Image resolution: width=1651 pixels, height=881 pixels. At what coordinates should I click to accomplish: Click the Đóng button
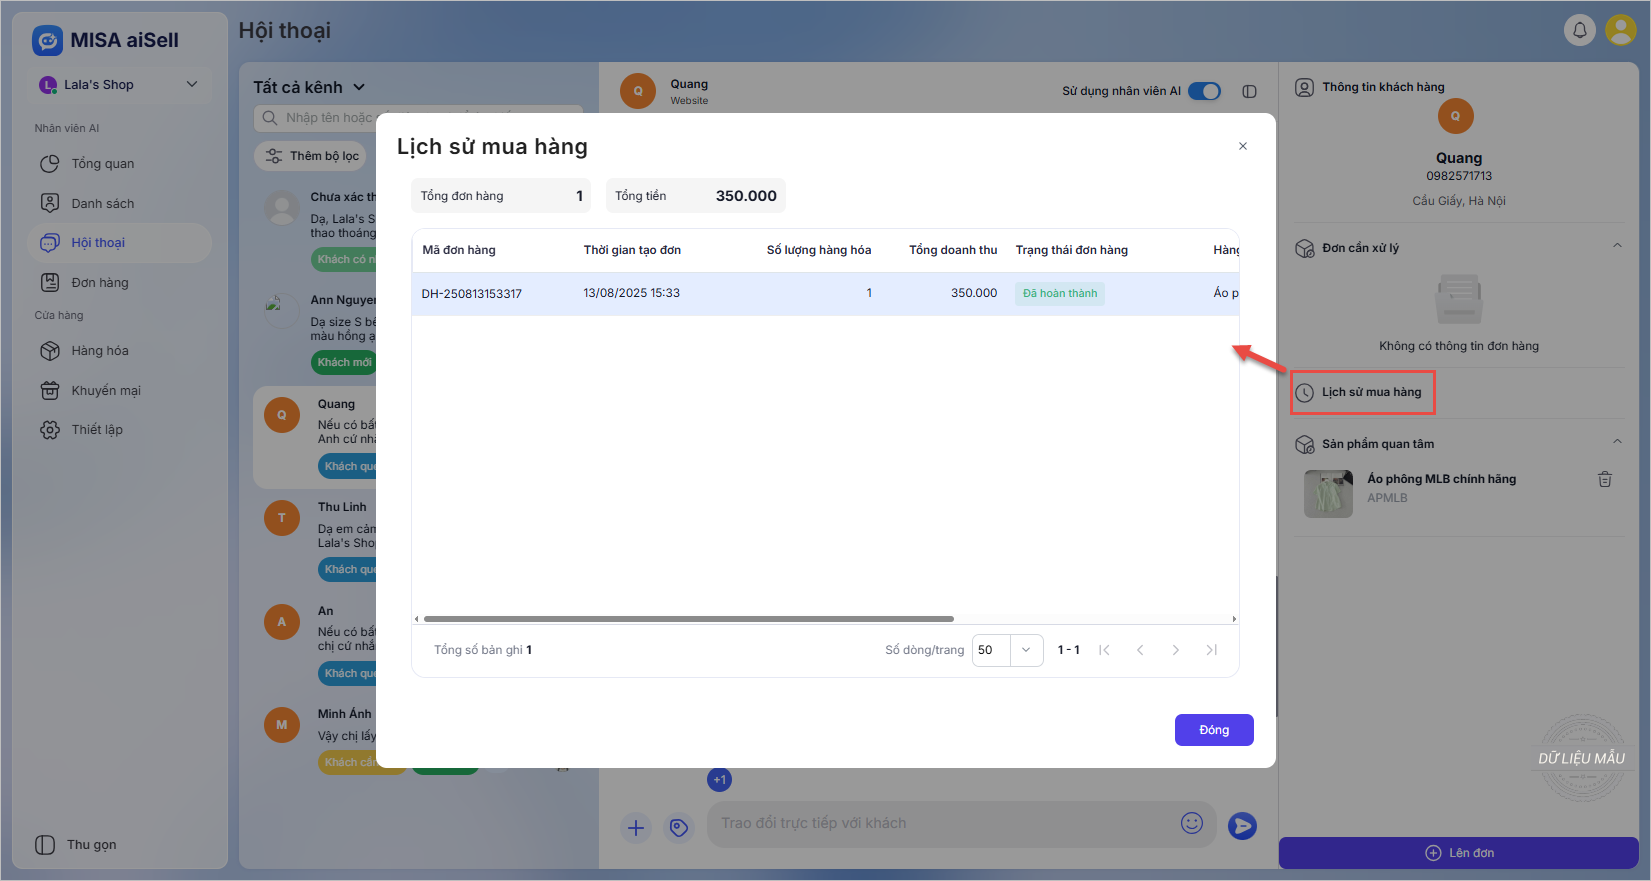[x=1213, y=730]
